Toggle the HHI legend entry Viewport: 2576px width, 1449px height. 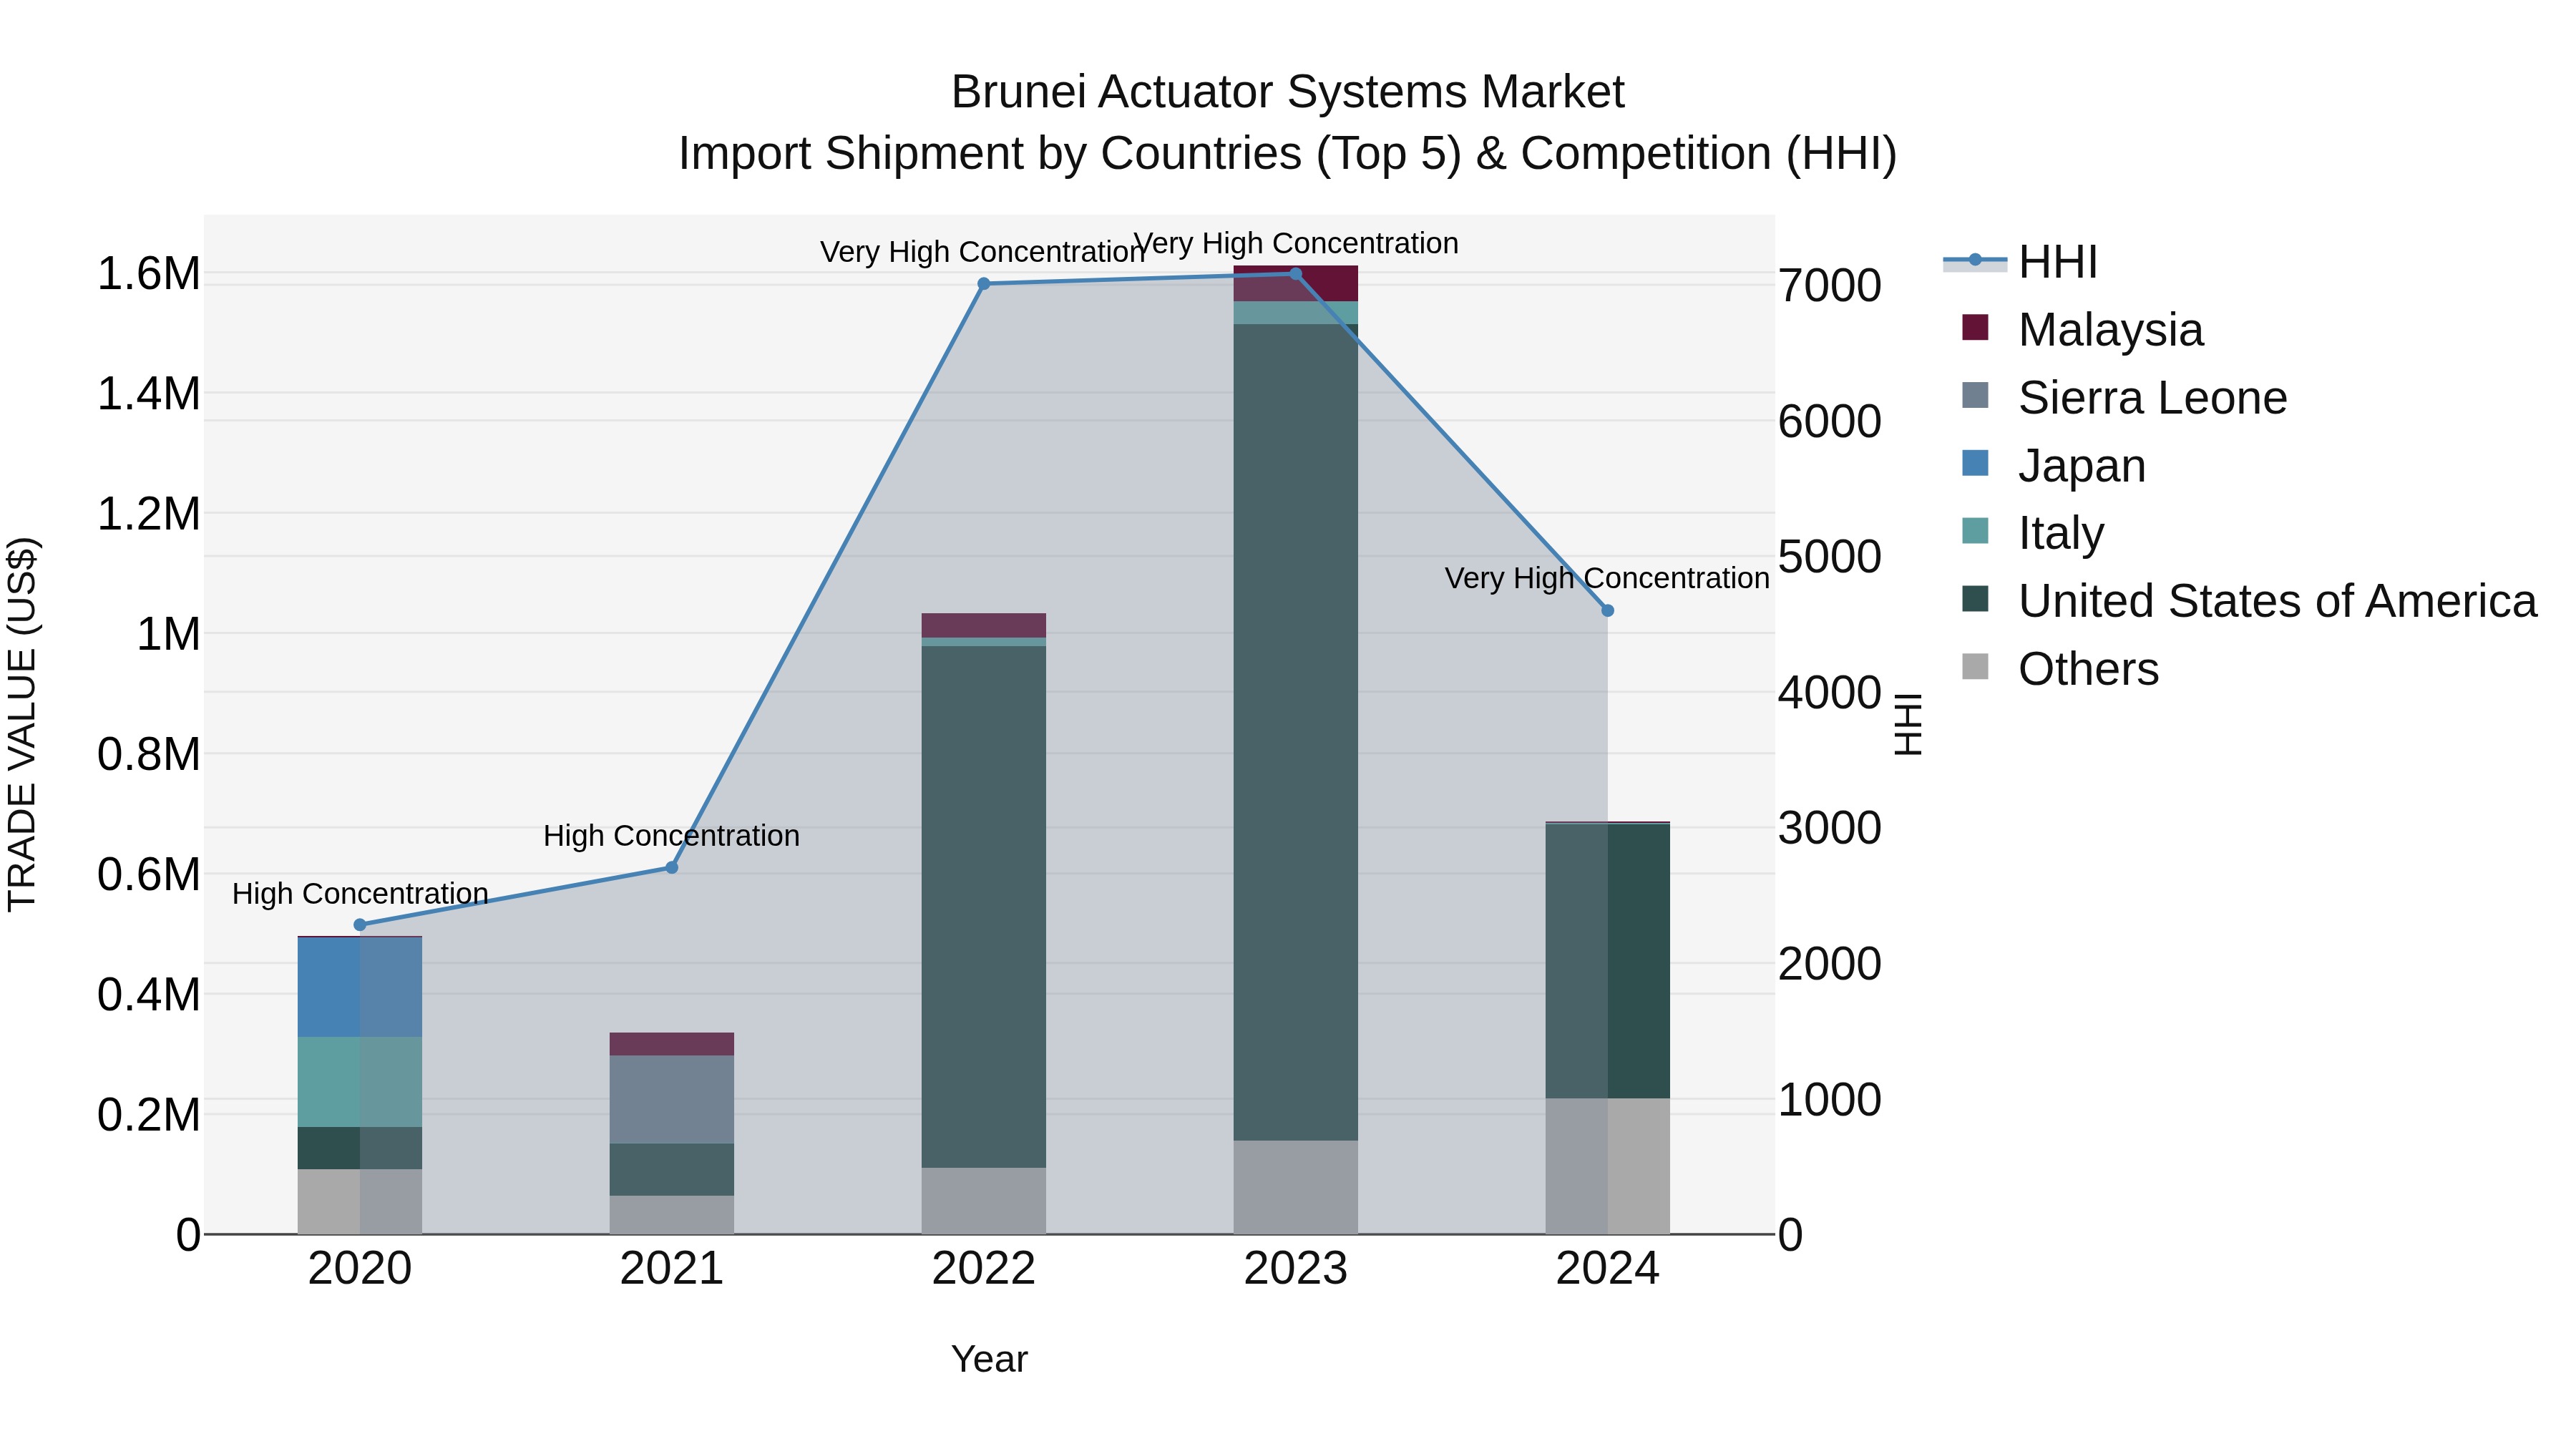(2020, 262)
